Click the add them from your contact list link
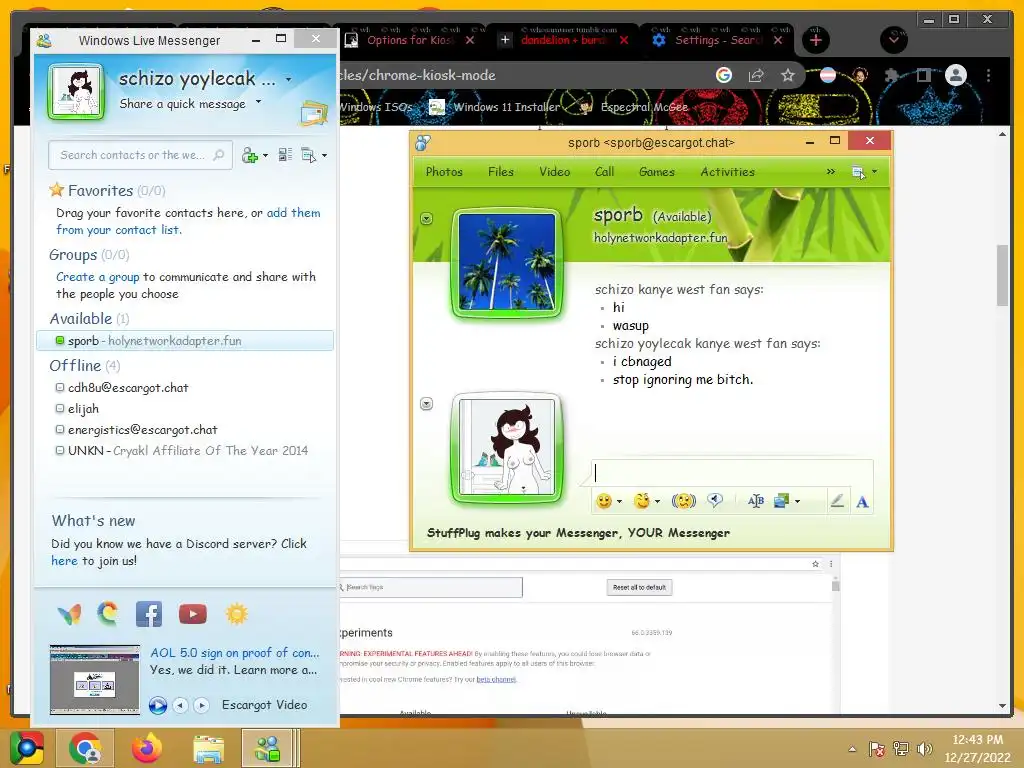The height and width of the screenshot is (768, 1024). [188, 221]
